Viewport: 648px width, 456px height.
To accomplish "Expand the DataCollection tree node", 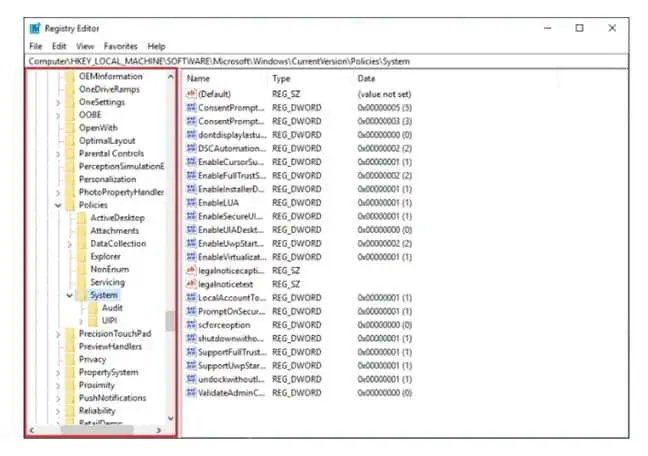I will [69, 244].
